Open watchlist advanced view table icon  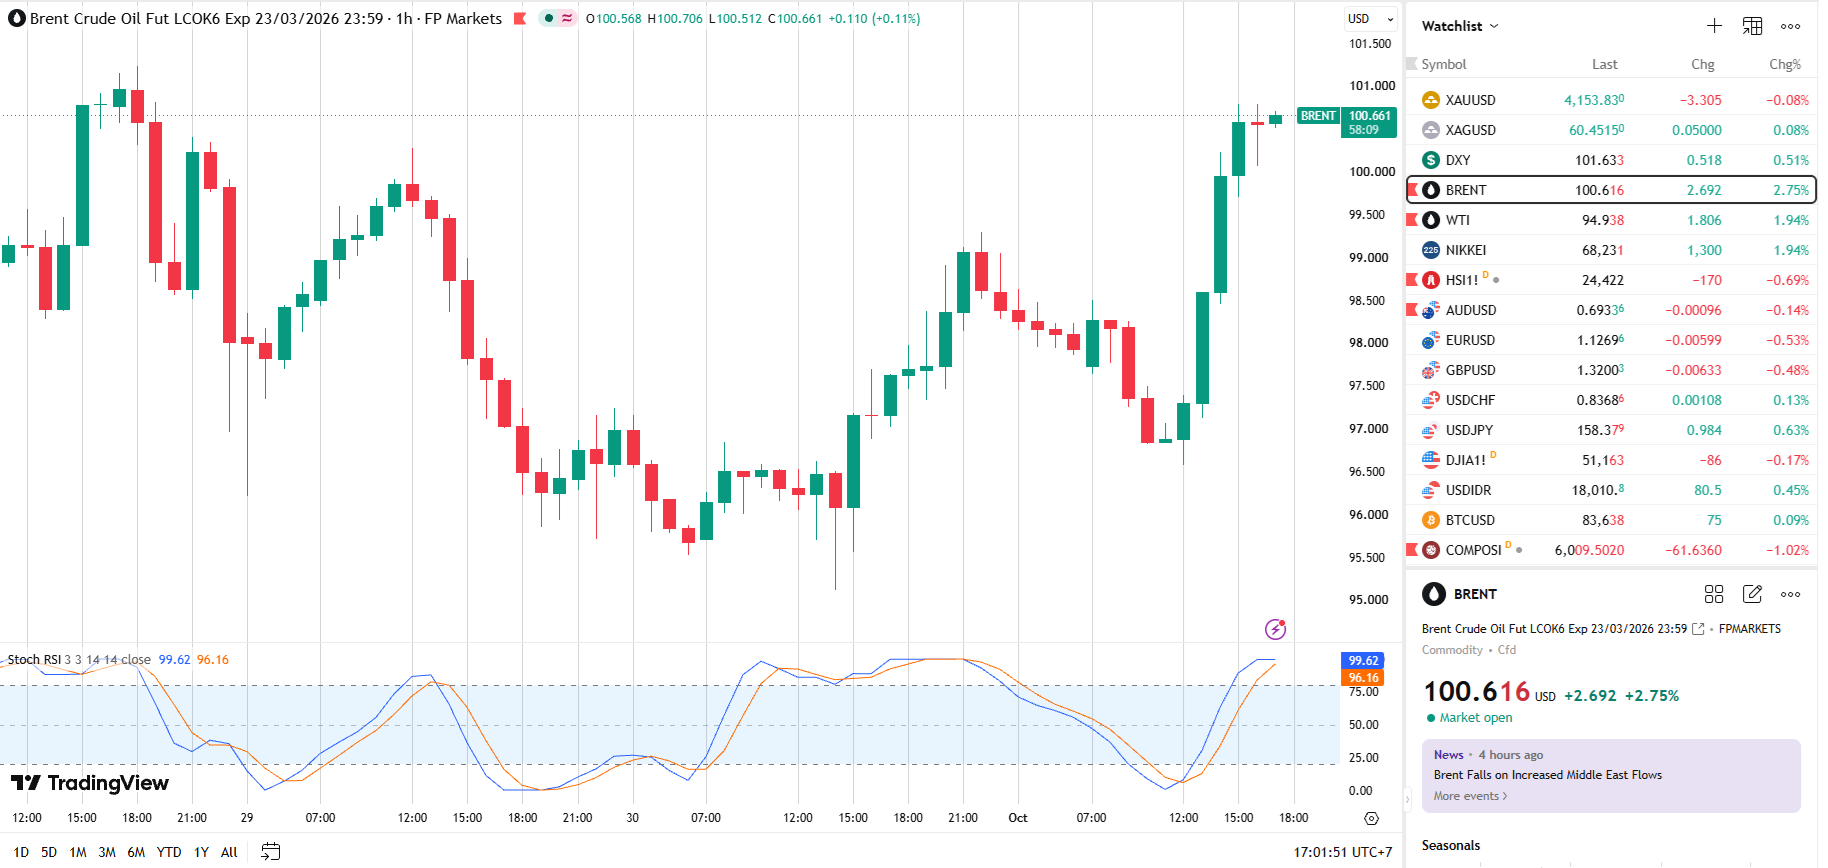tap(1752, 26)
